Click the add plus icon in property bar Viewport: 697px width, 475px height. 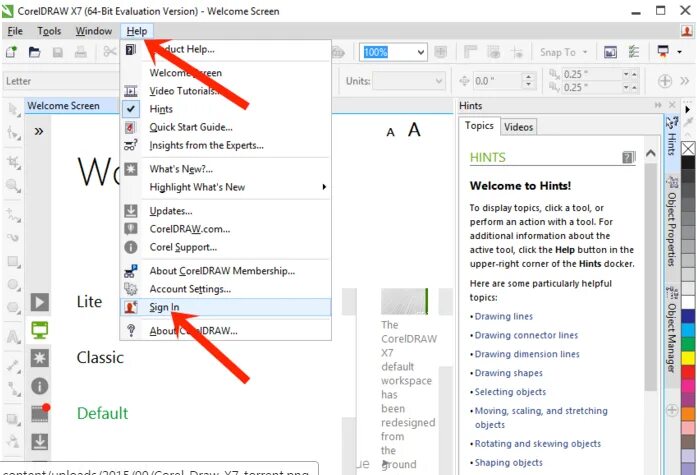665,81
